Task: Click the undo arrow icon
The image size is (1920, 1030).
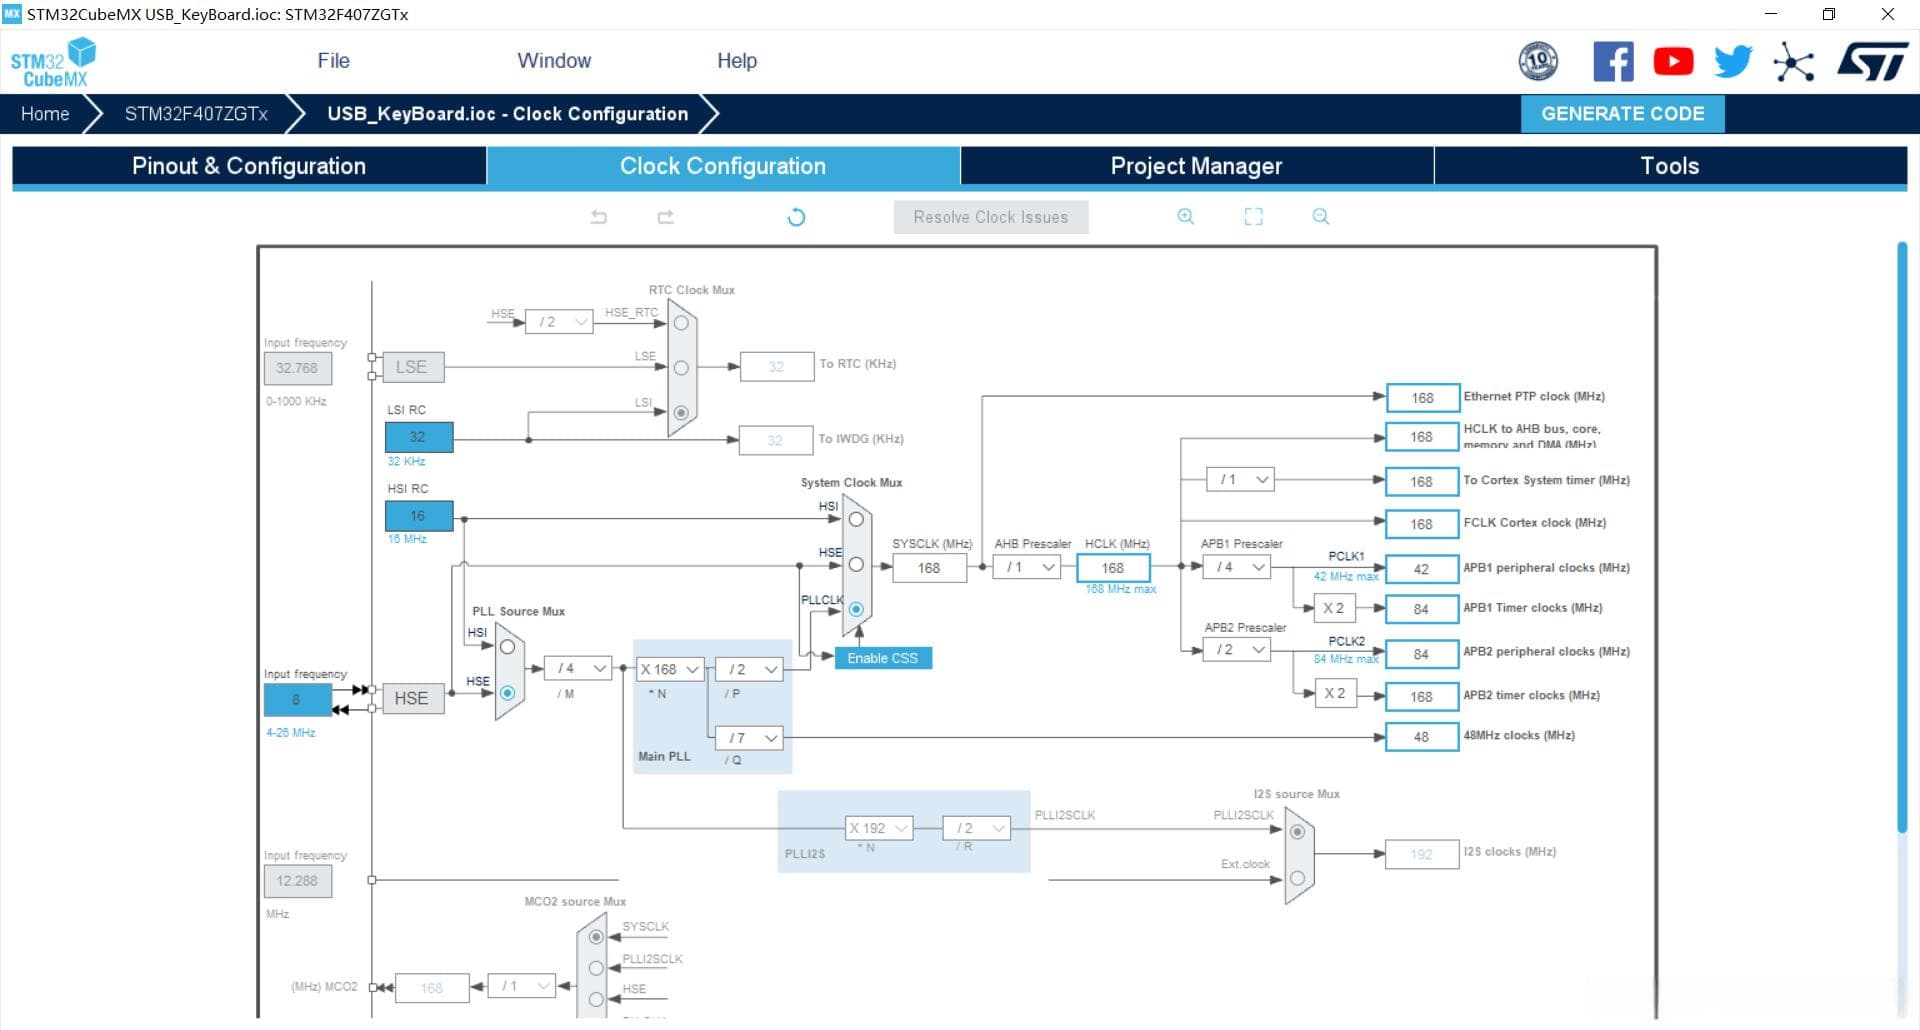Action: click(x=599, y=217)
